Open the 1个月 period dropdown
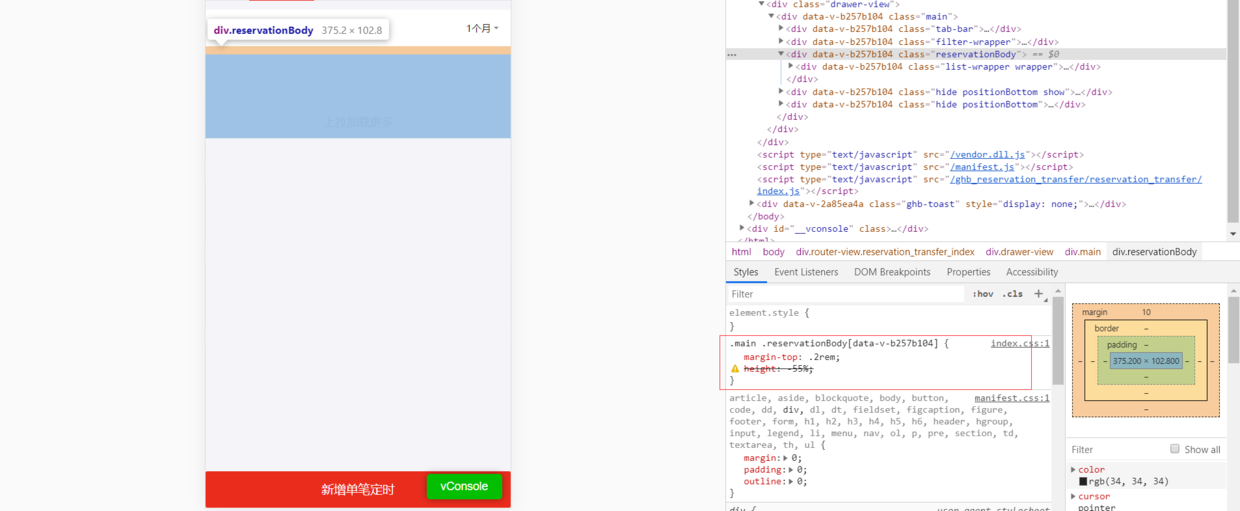 (482, 28)
